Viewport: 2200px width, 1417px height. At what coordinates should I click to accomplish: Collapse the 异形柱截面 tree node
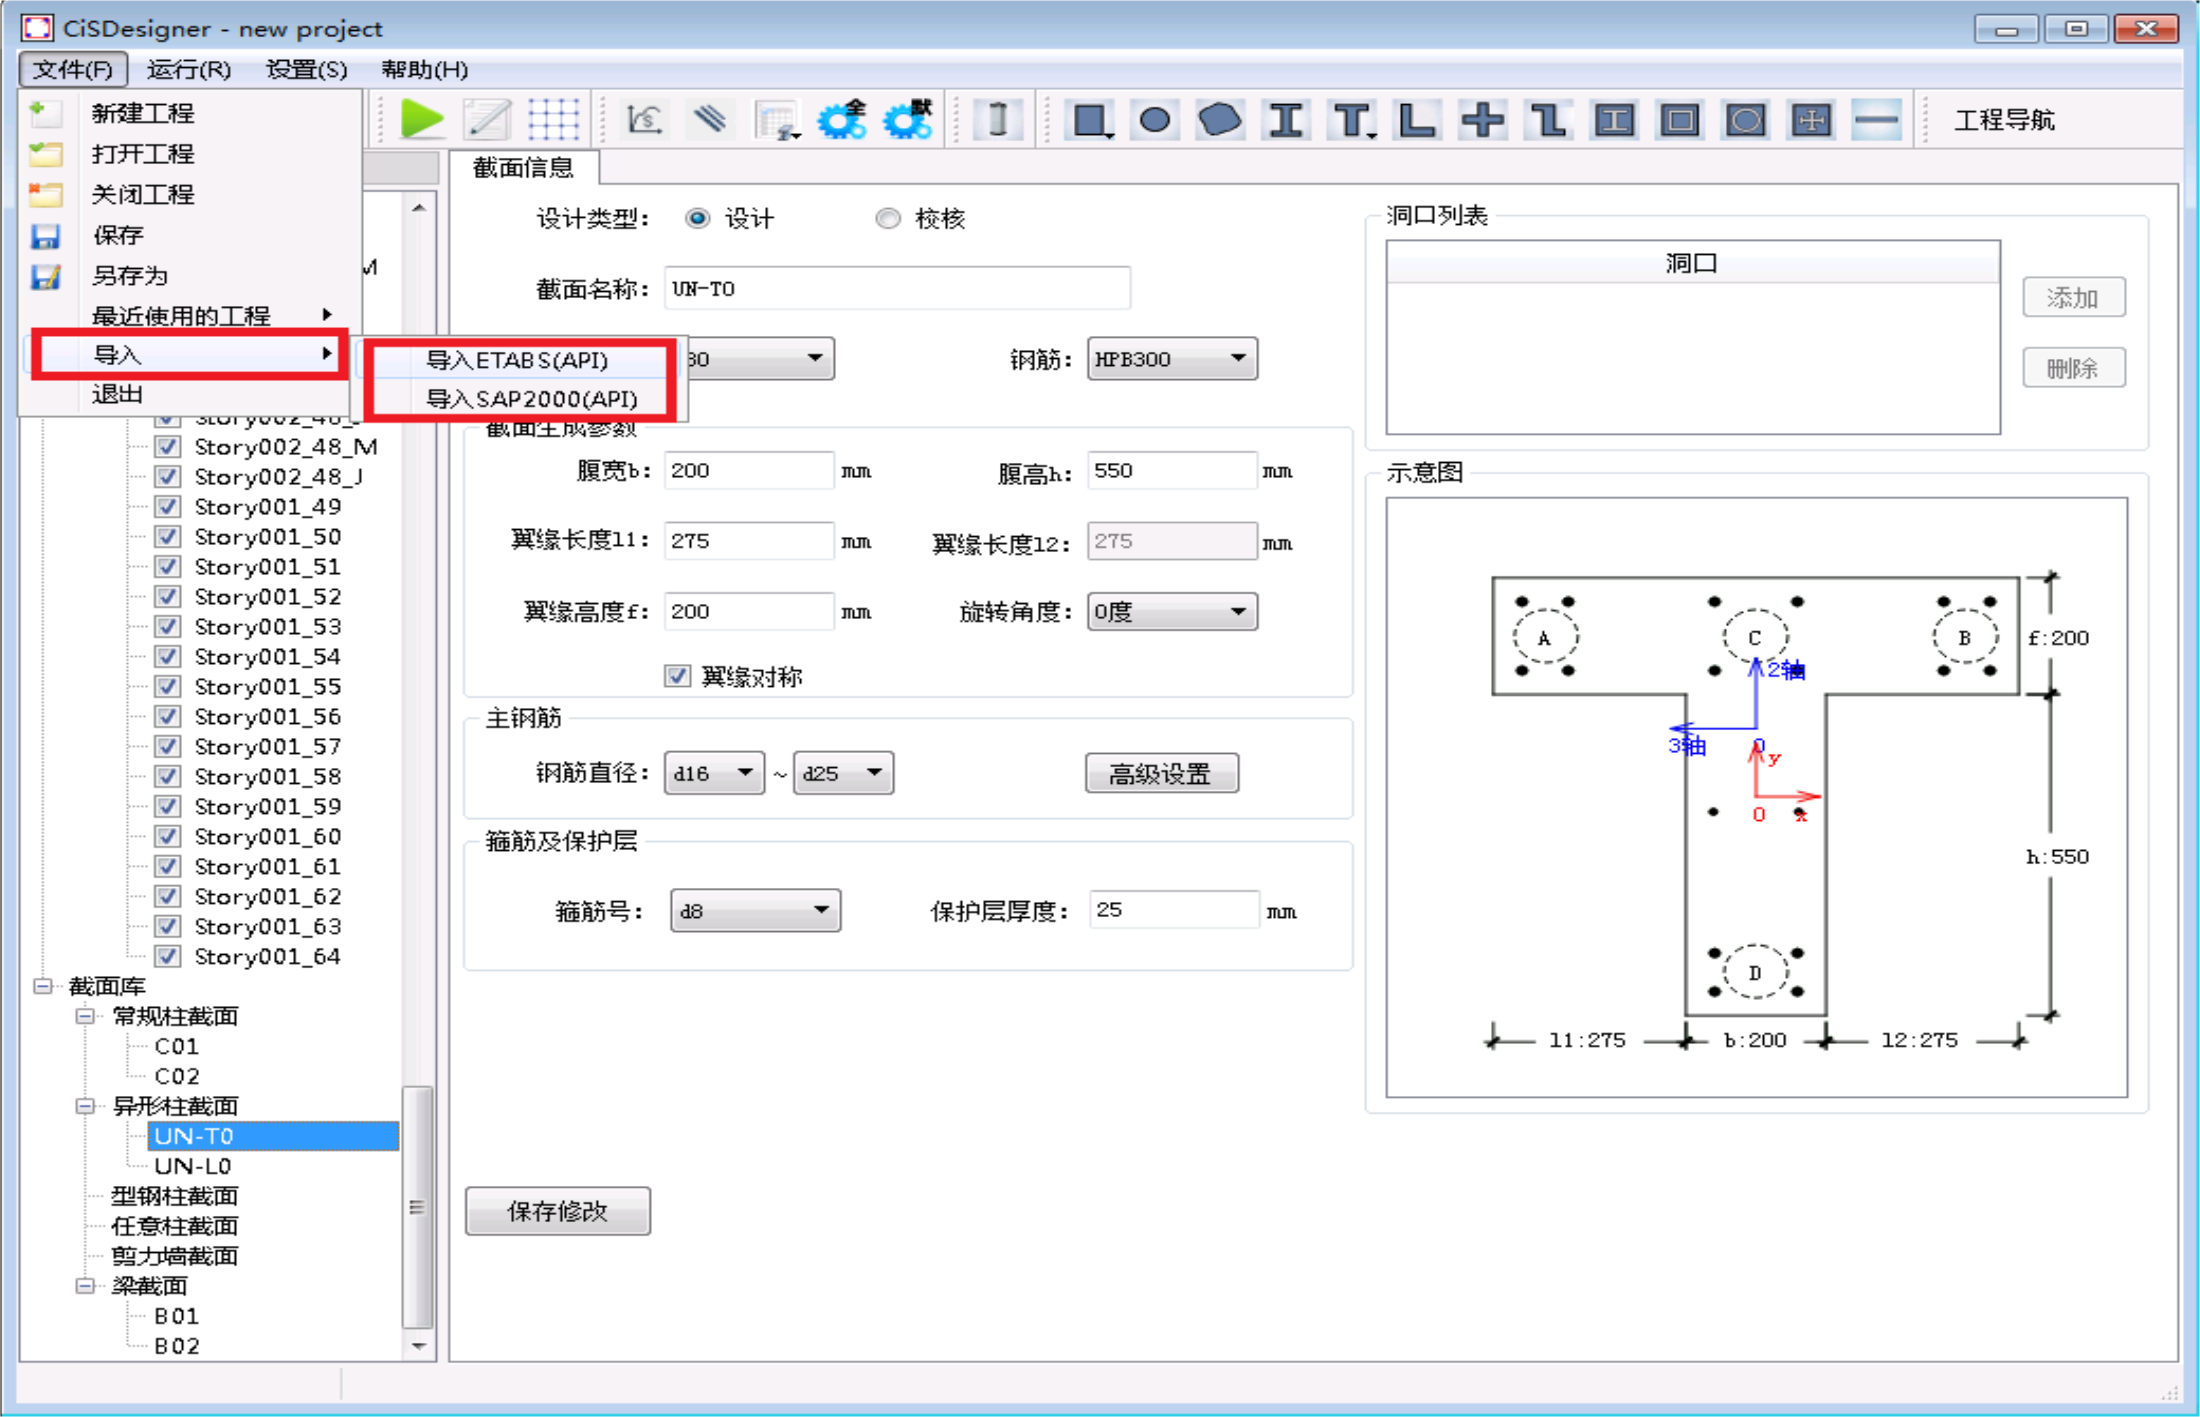tap(86, 1106)
